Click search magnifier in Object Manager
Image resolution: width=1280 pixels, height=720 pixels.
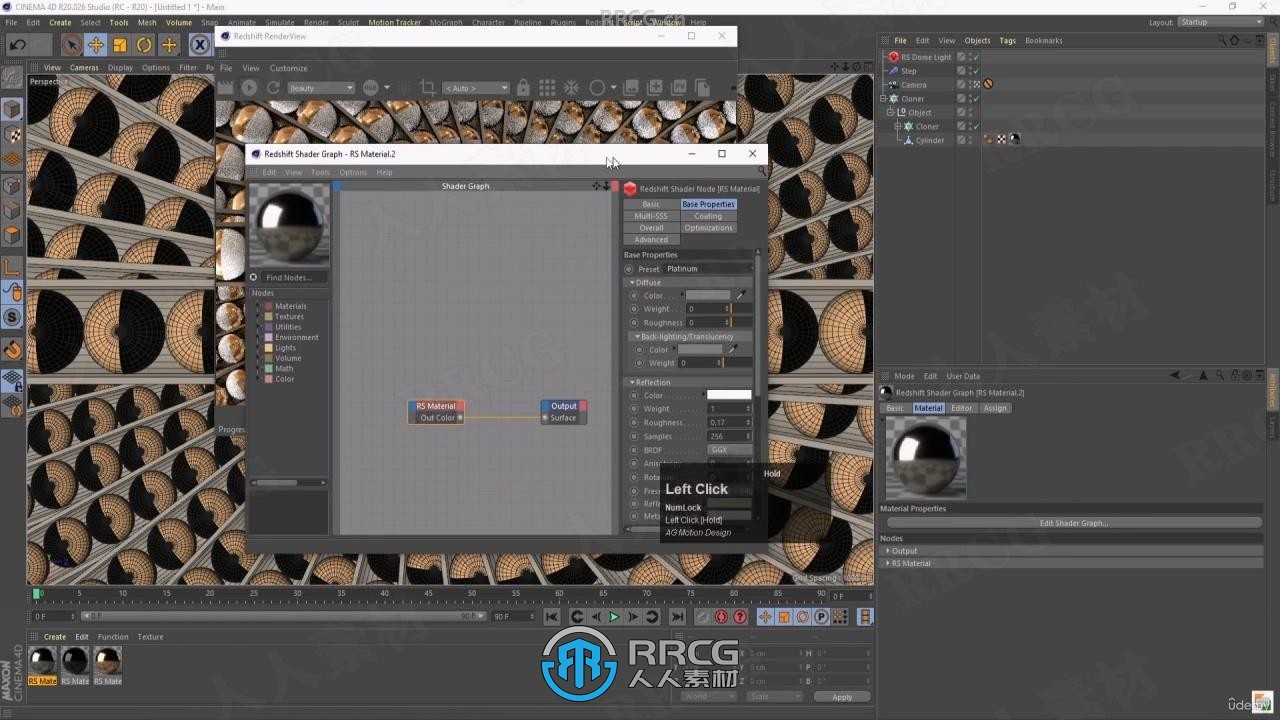[x=1221, y=41]
